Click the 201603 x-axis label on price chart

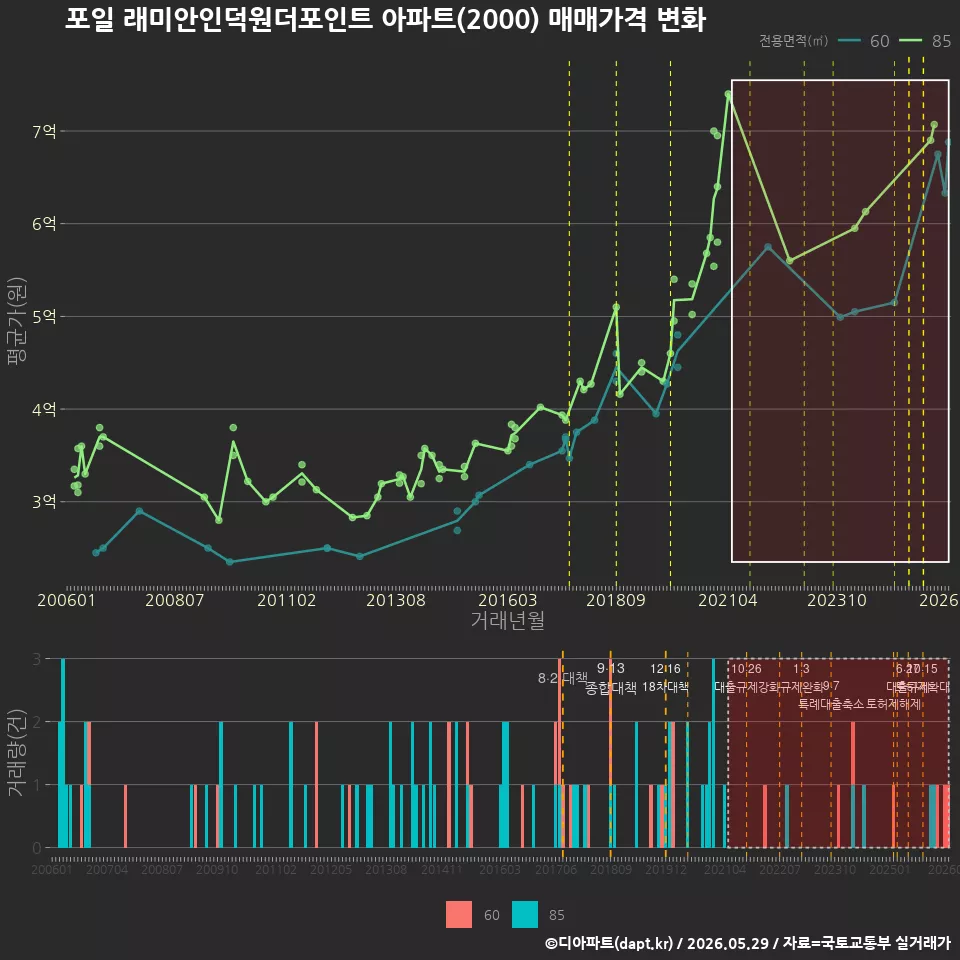click(x=508, y=600)
